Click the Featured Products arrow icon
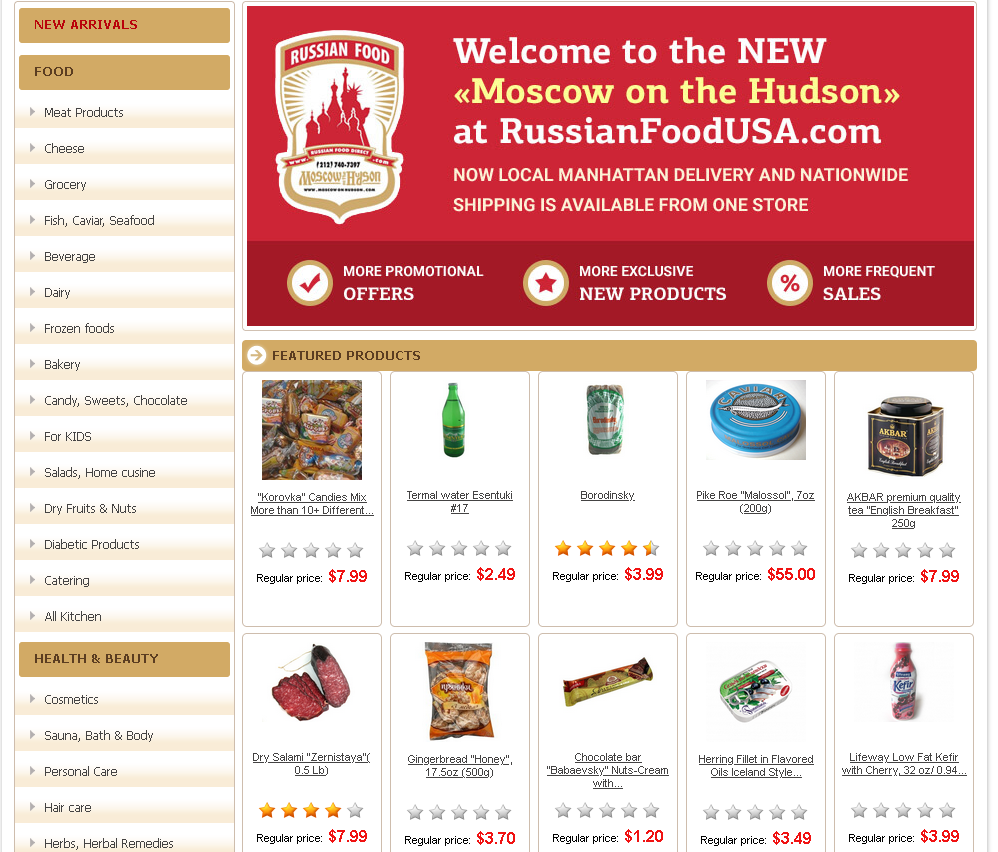 pyautogui.click(x=257, y=355)
